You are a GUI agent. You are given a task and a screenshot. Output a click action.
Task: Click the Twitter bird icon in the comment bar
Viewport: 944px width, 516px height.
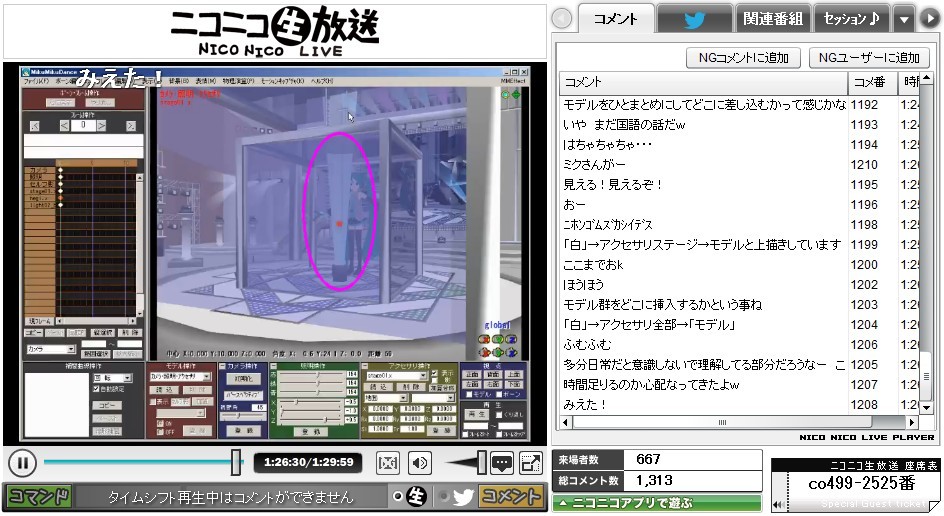(x=463, y=497)
